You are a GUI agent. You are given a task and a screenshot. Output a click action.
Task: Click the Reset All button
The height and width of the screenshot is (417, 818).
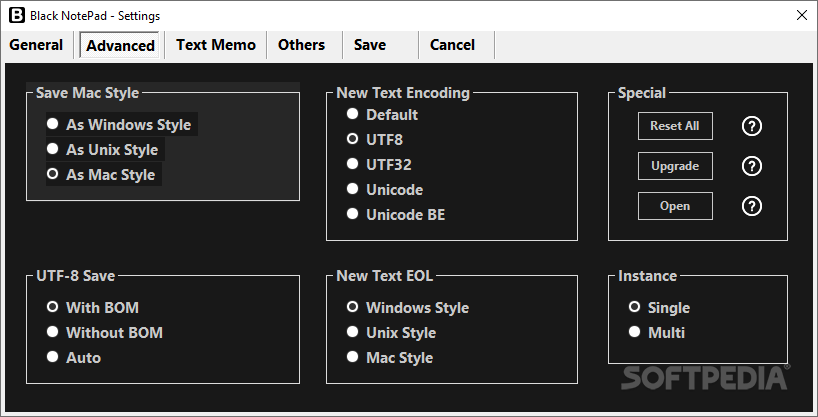tap(675, 126)
